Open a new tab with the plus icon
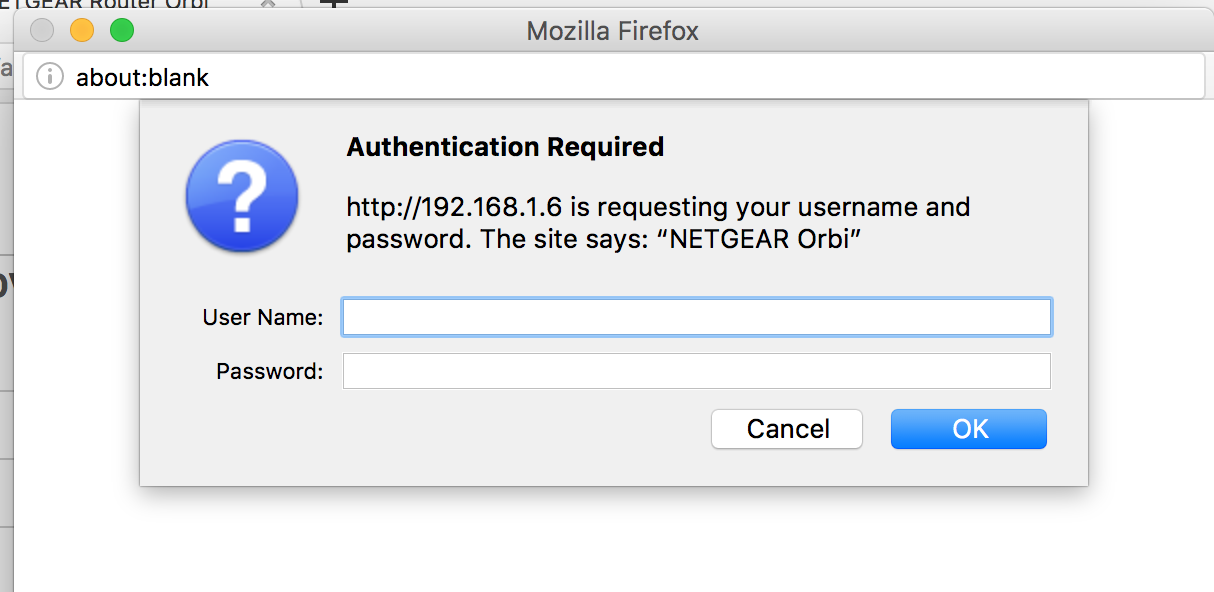 pos(333,4)
